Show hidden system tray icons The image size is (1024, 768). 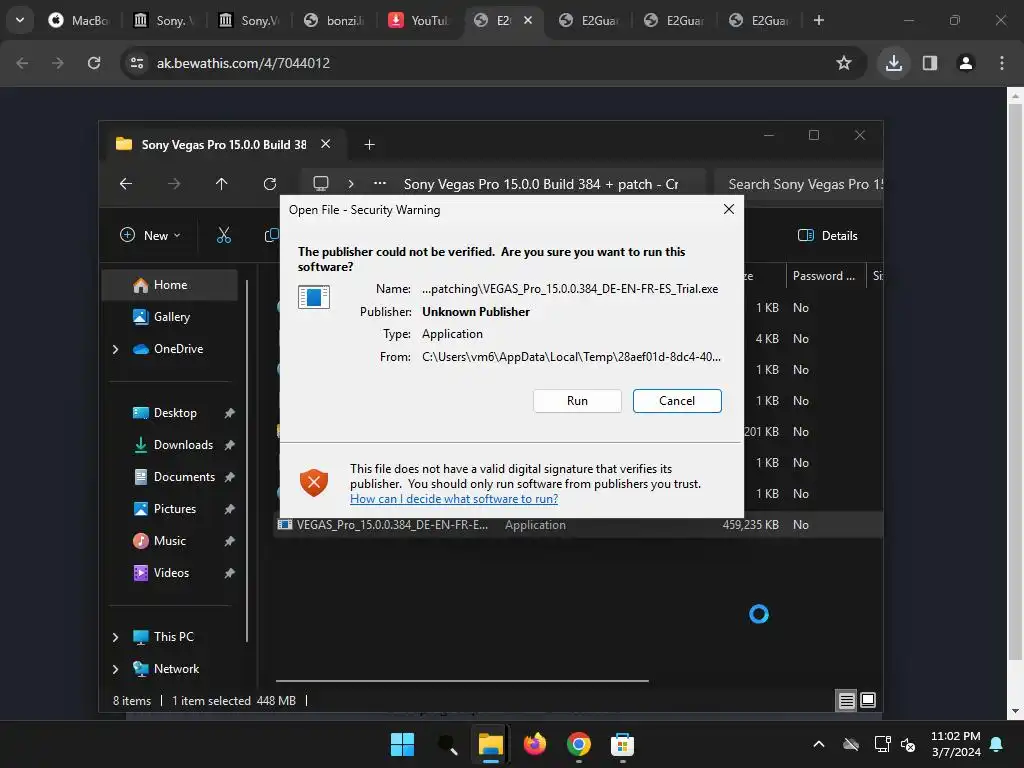tap(818, 744)
